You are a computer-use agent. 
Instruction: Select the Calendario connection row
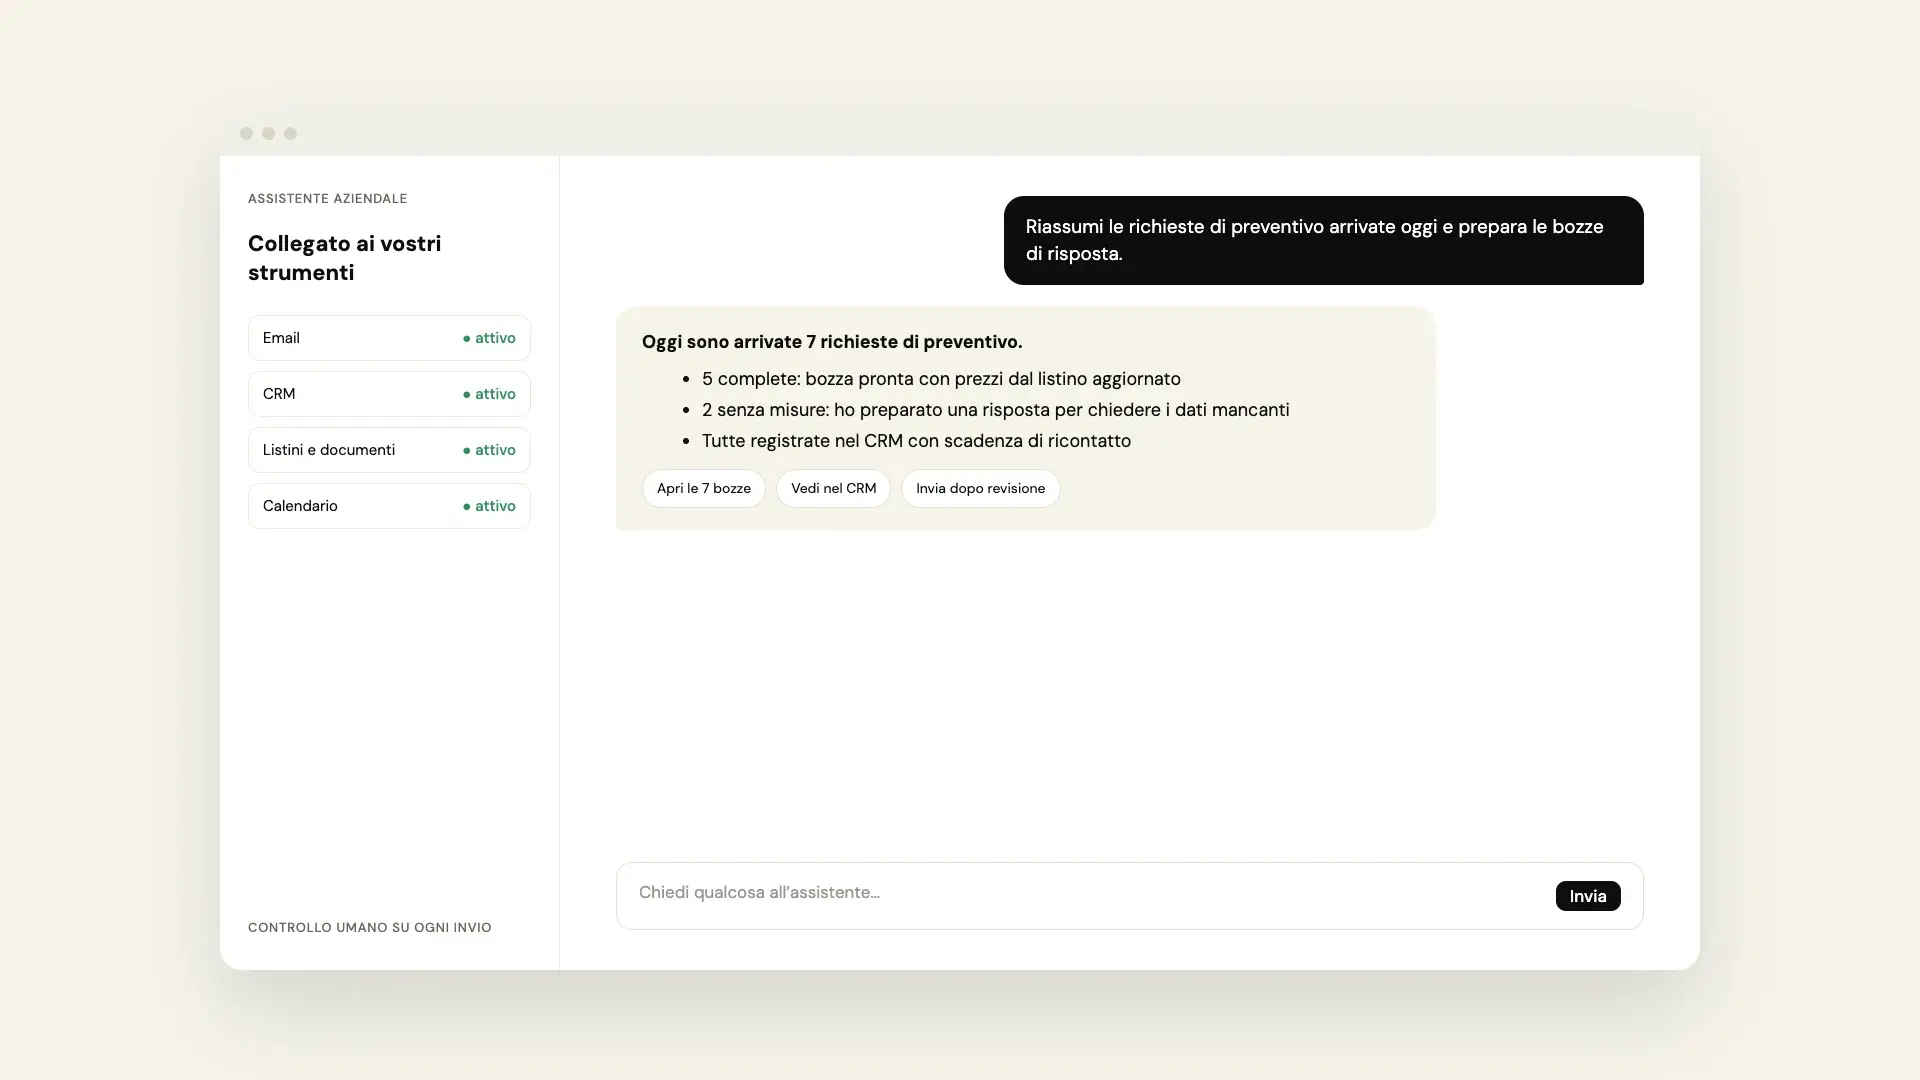point(389,506)
